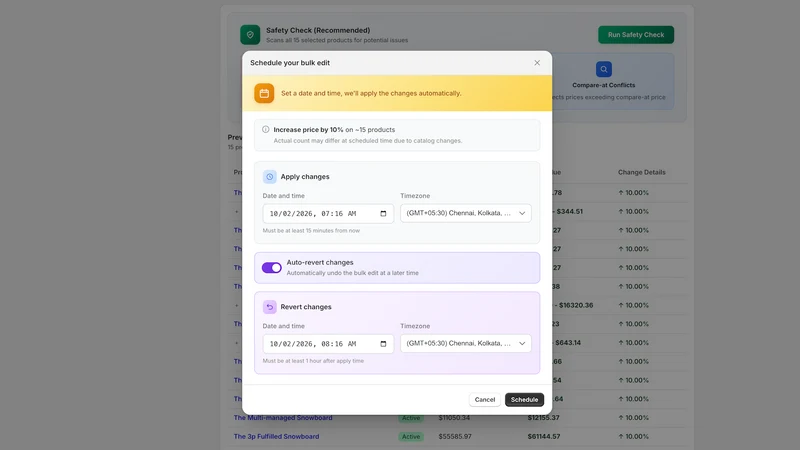Click 'Must be at least 1 hour' hint
800x450 pixels.
(x=313, y=361)
